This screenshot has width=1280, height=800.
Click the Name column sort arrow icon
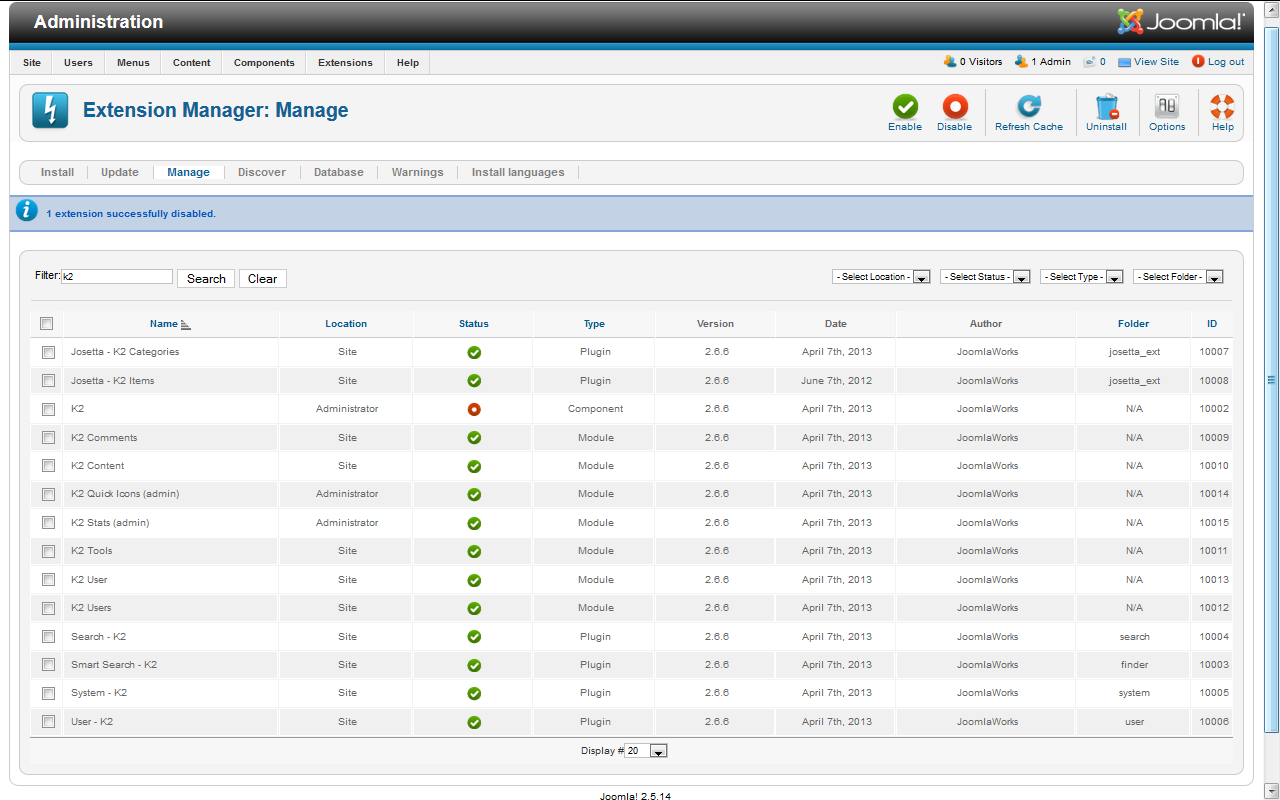[x=186, y=324]
